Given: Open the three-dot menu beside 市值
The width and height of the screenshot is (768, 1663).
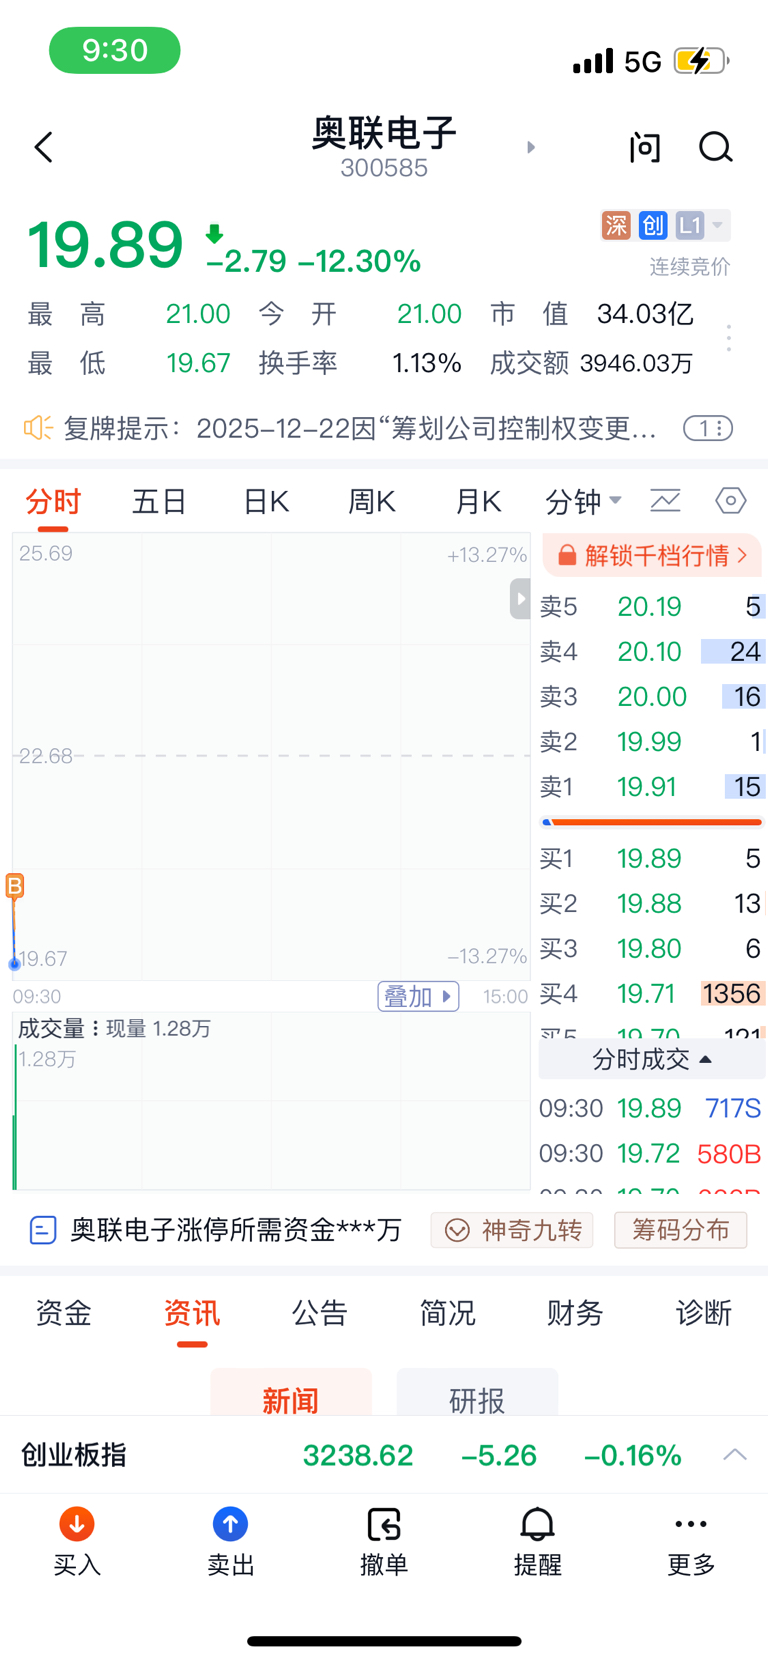Looking at the screenshot, I should coord(729,338).
